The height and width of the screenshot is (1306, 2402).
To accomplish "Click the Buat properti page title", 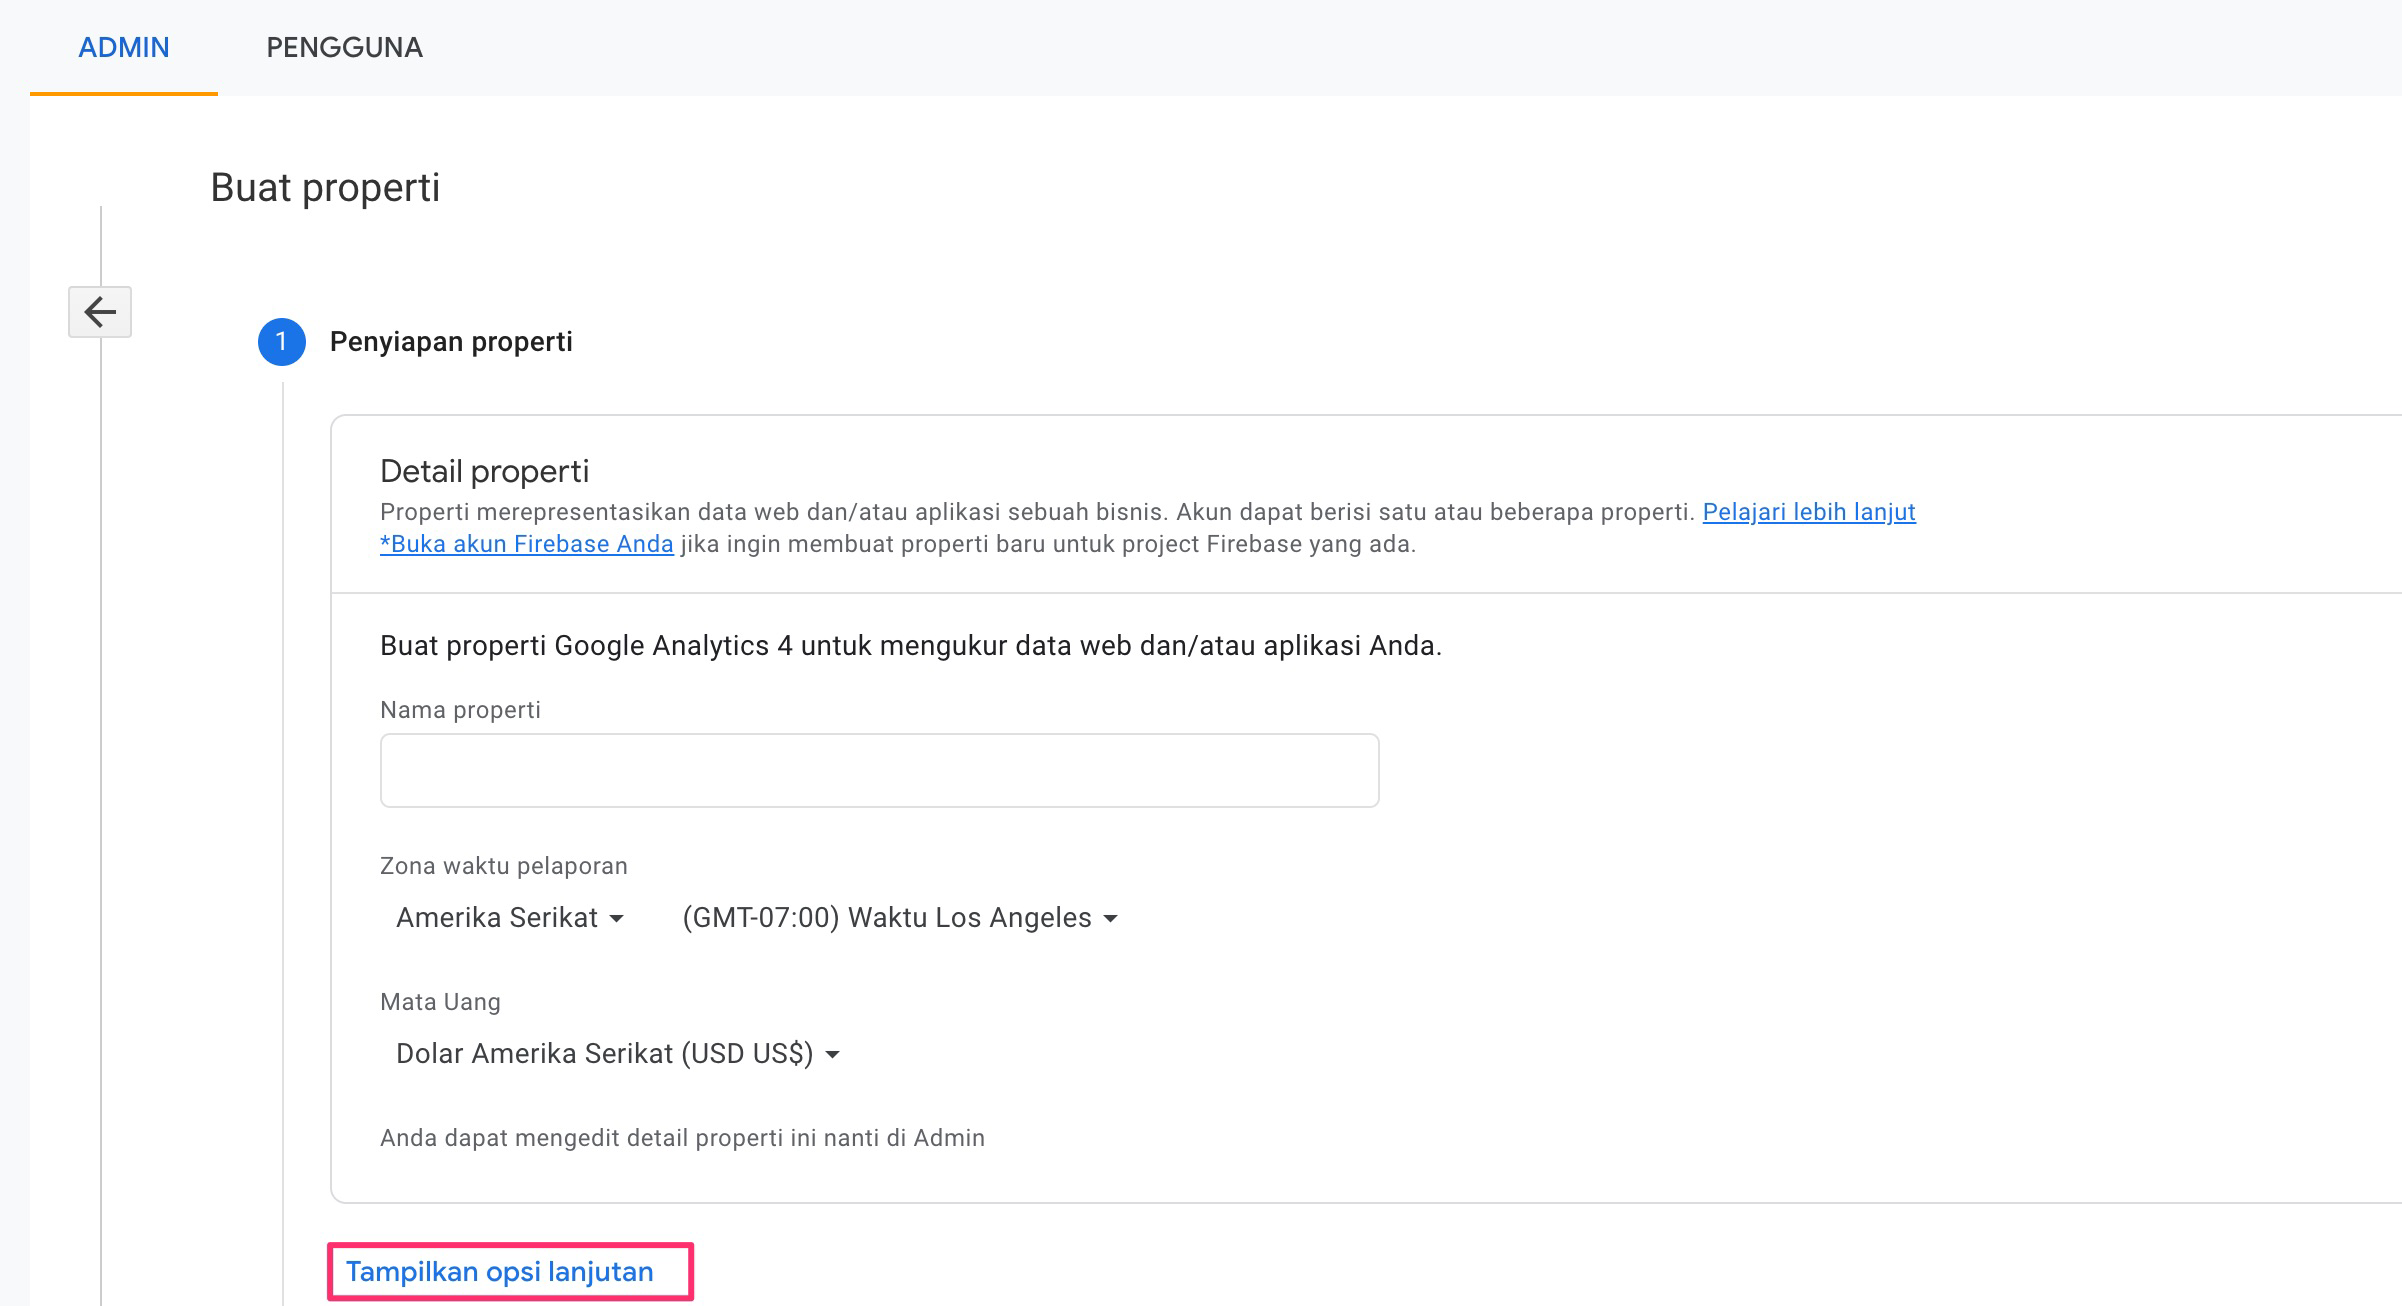I will 325,188.
